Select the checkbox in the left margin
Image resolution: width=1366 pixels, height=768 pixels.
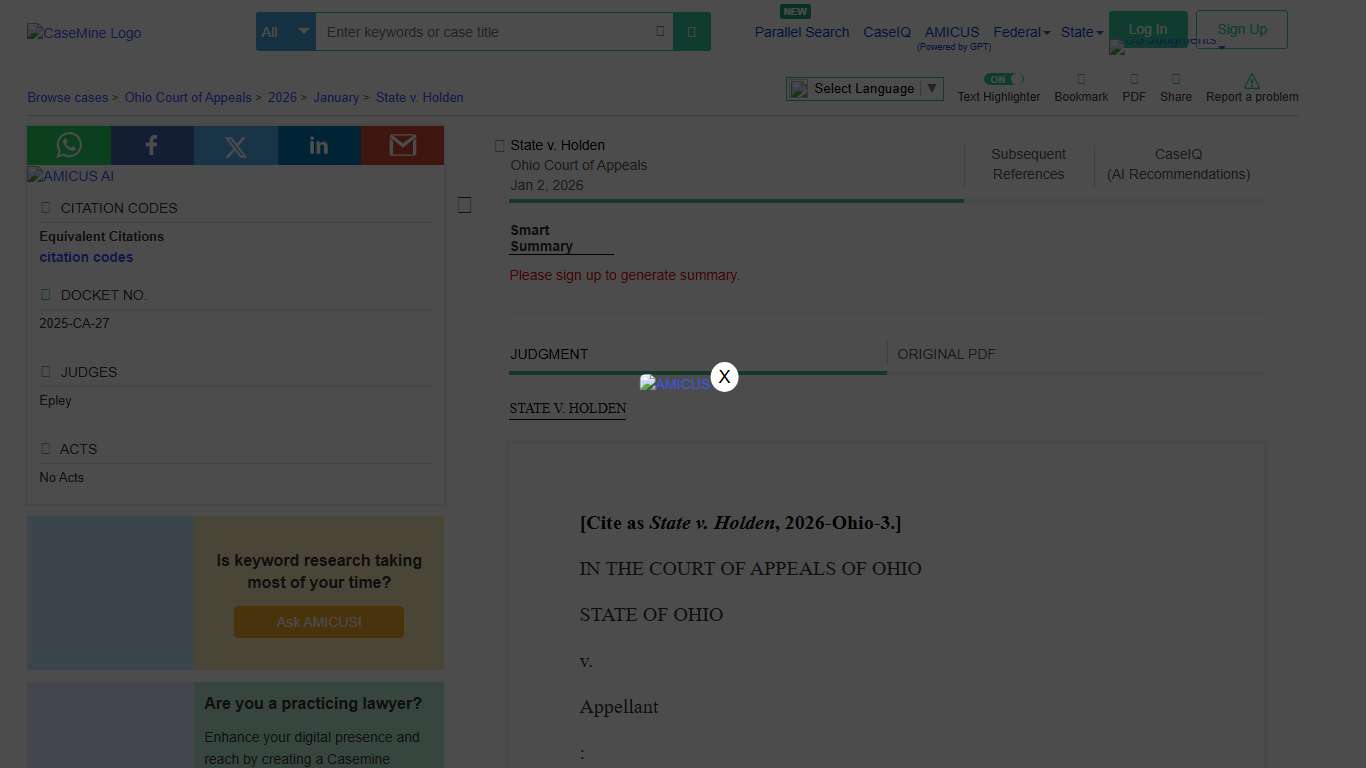(464, 204)
